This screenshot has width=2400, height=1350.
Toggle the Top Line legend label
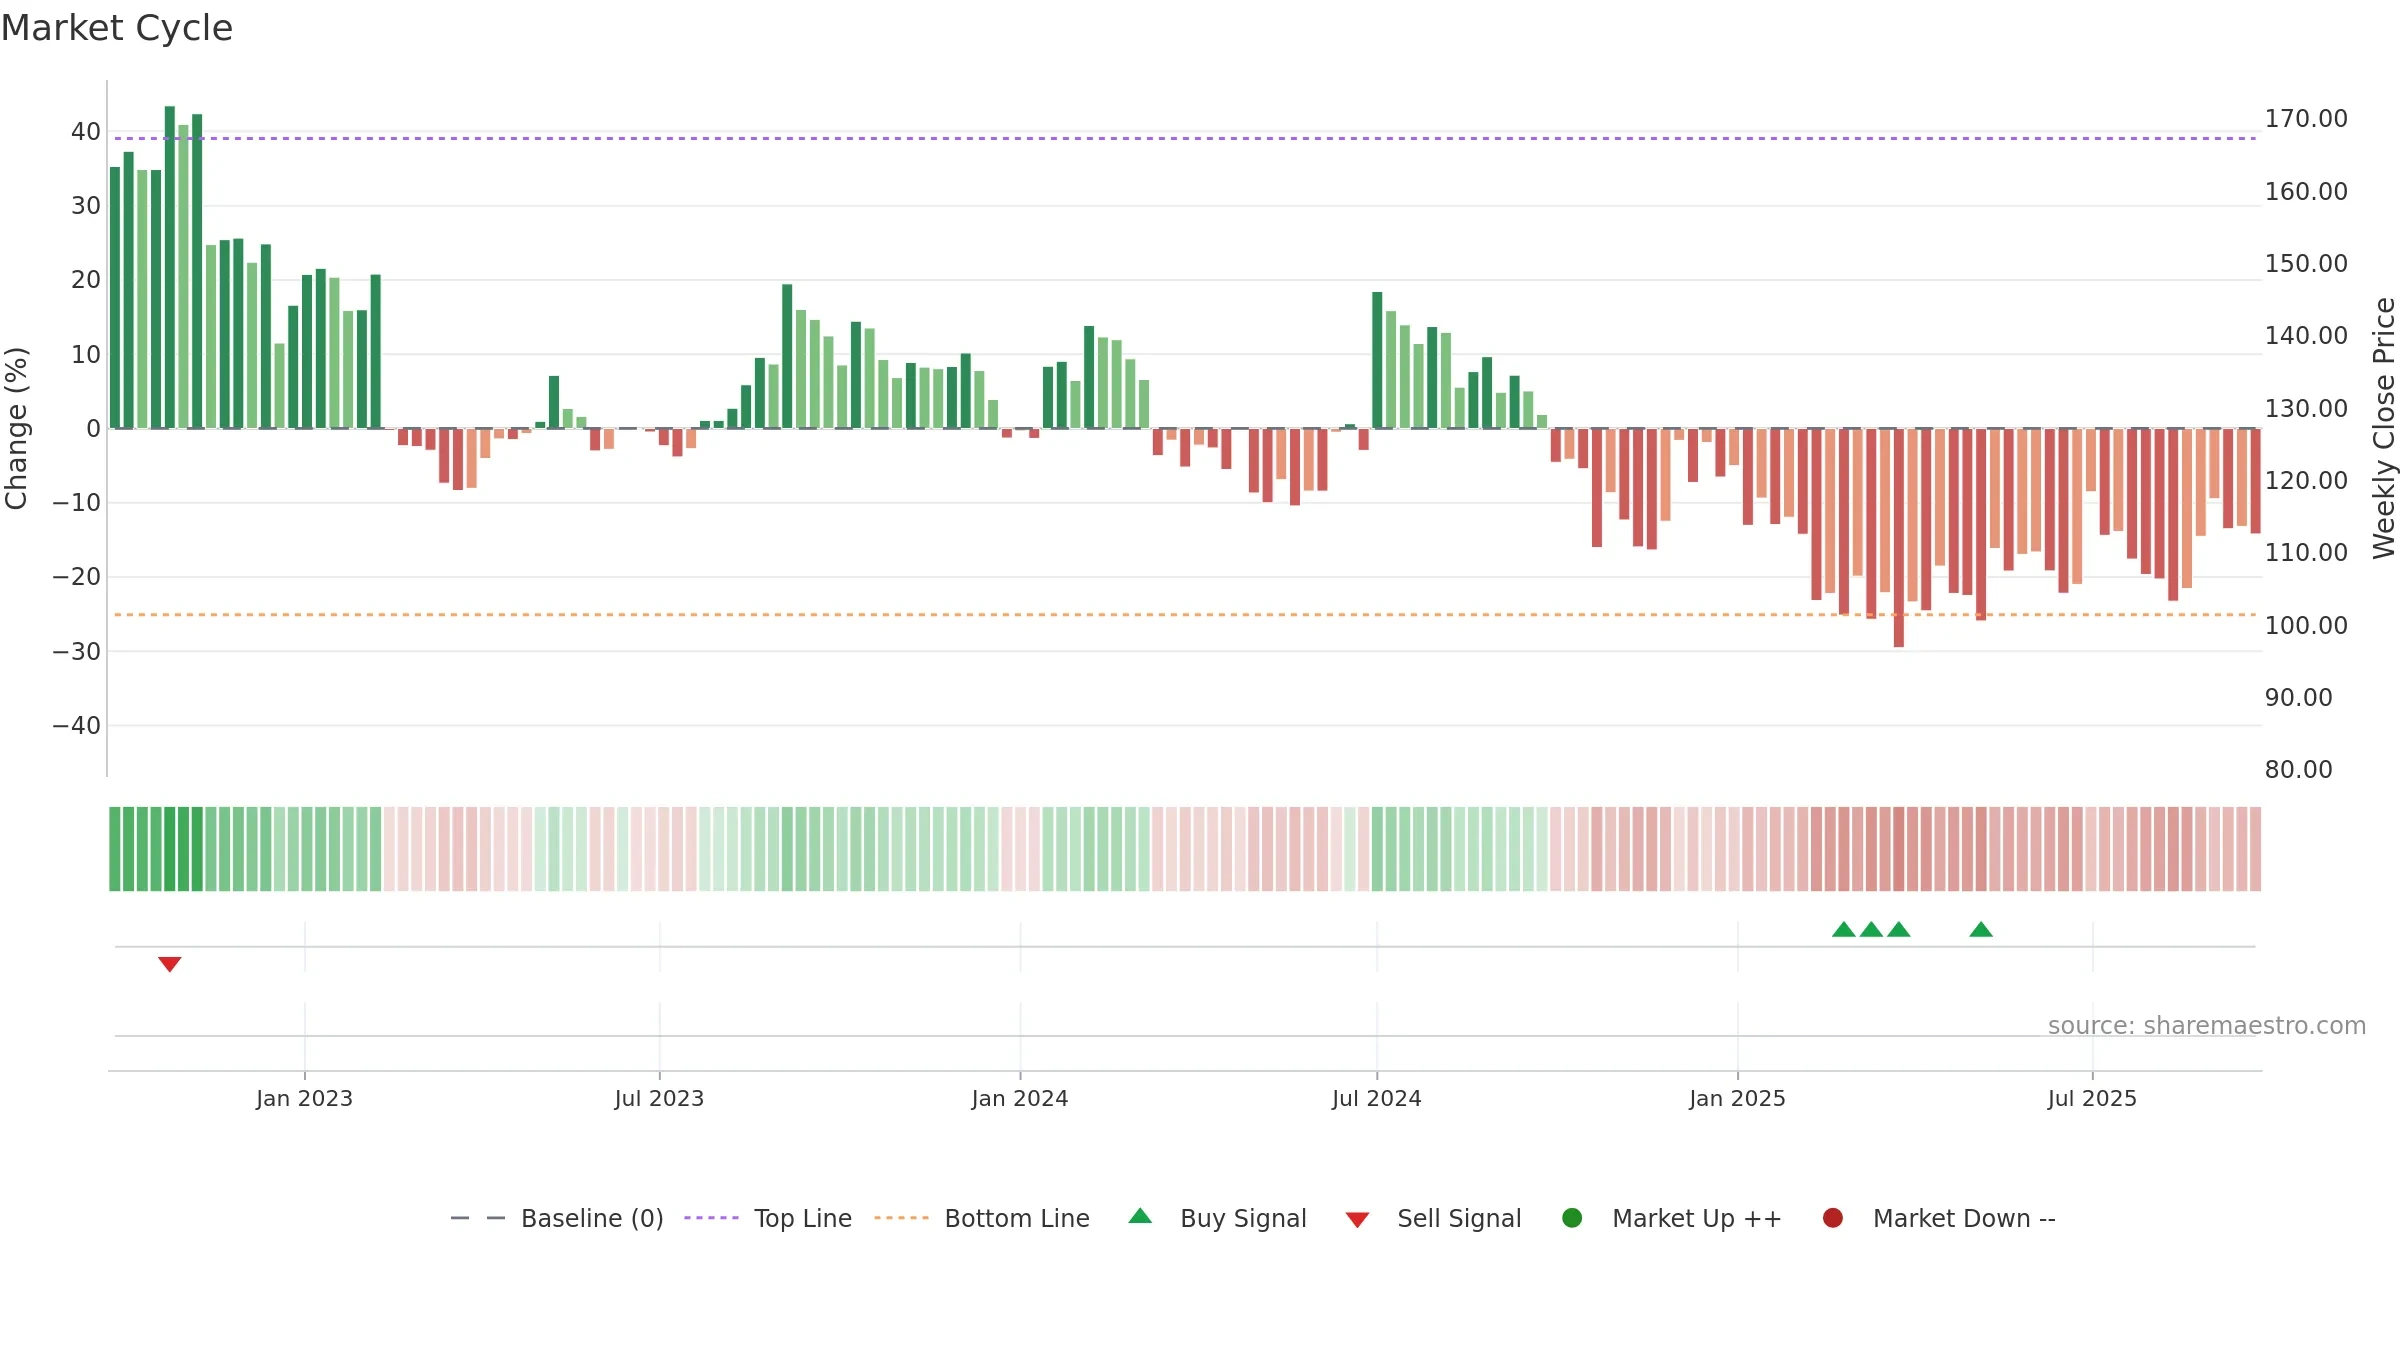(x=803, y=1218)
